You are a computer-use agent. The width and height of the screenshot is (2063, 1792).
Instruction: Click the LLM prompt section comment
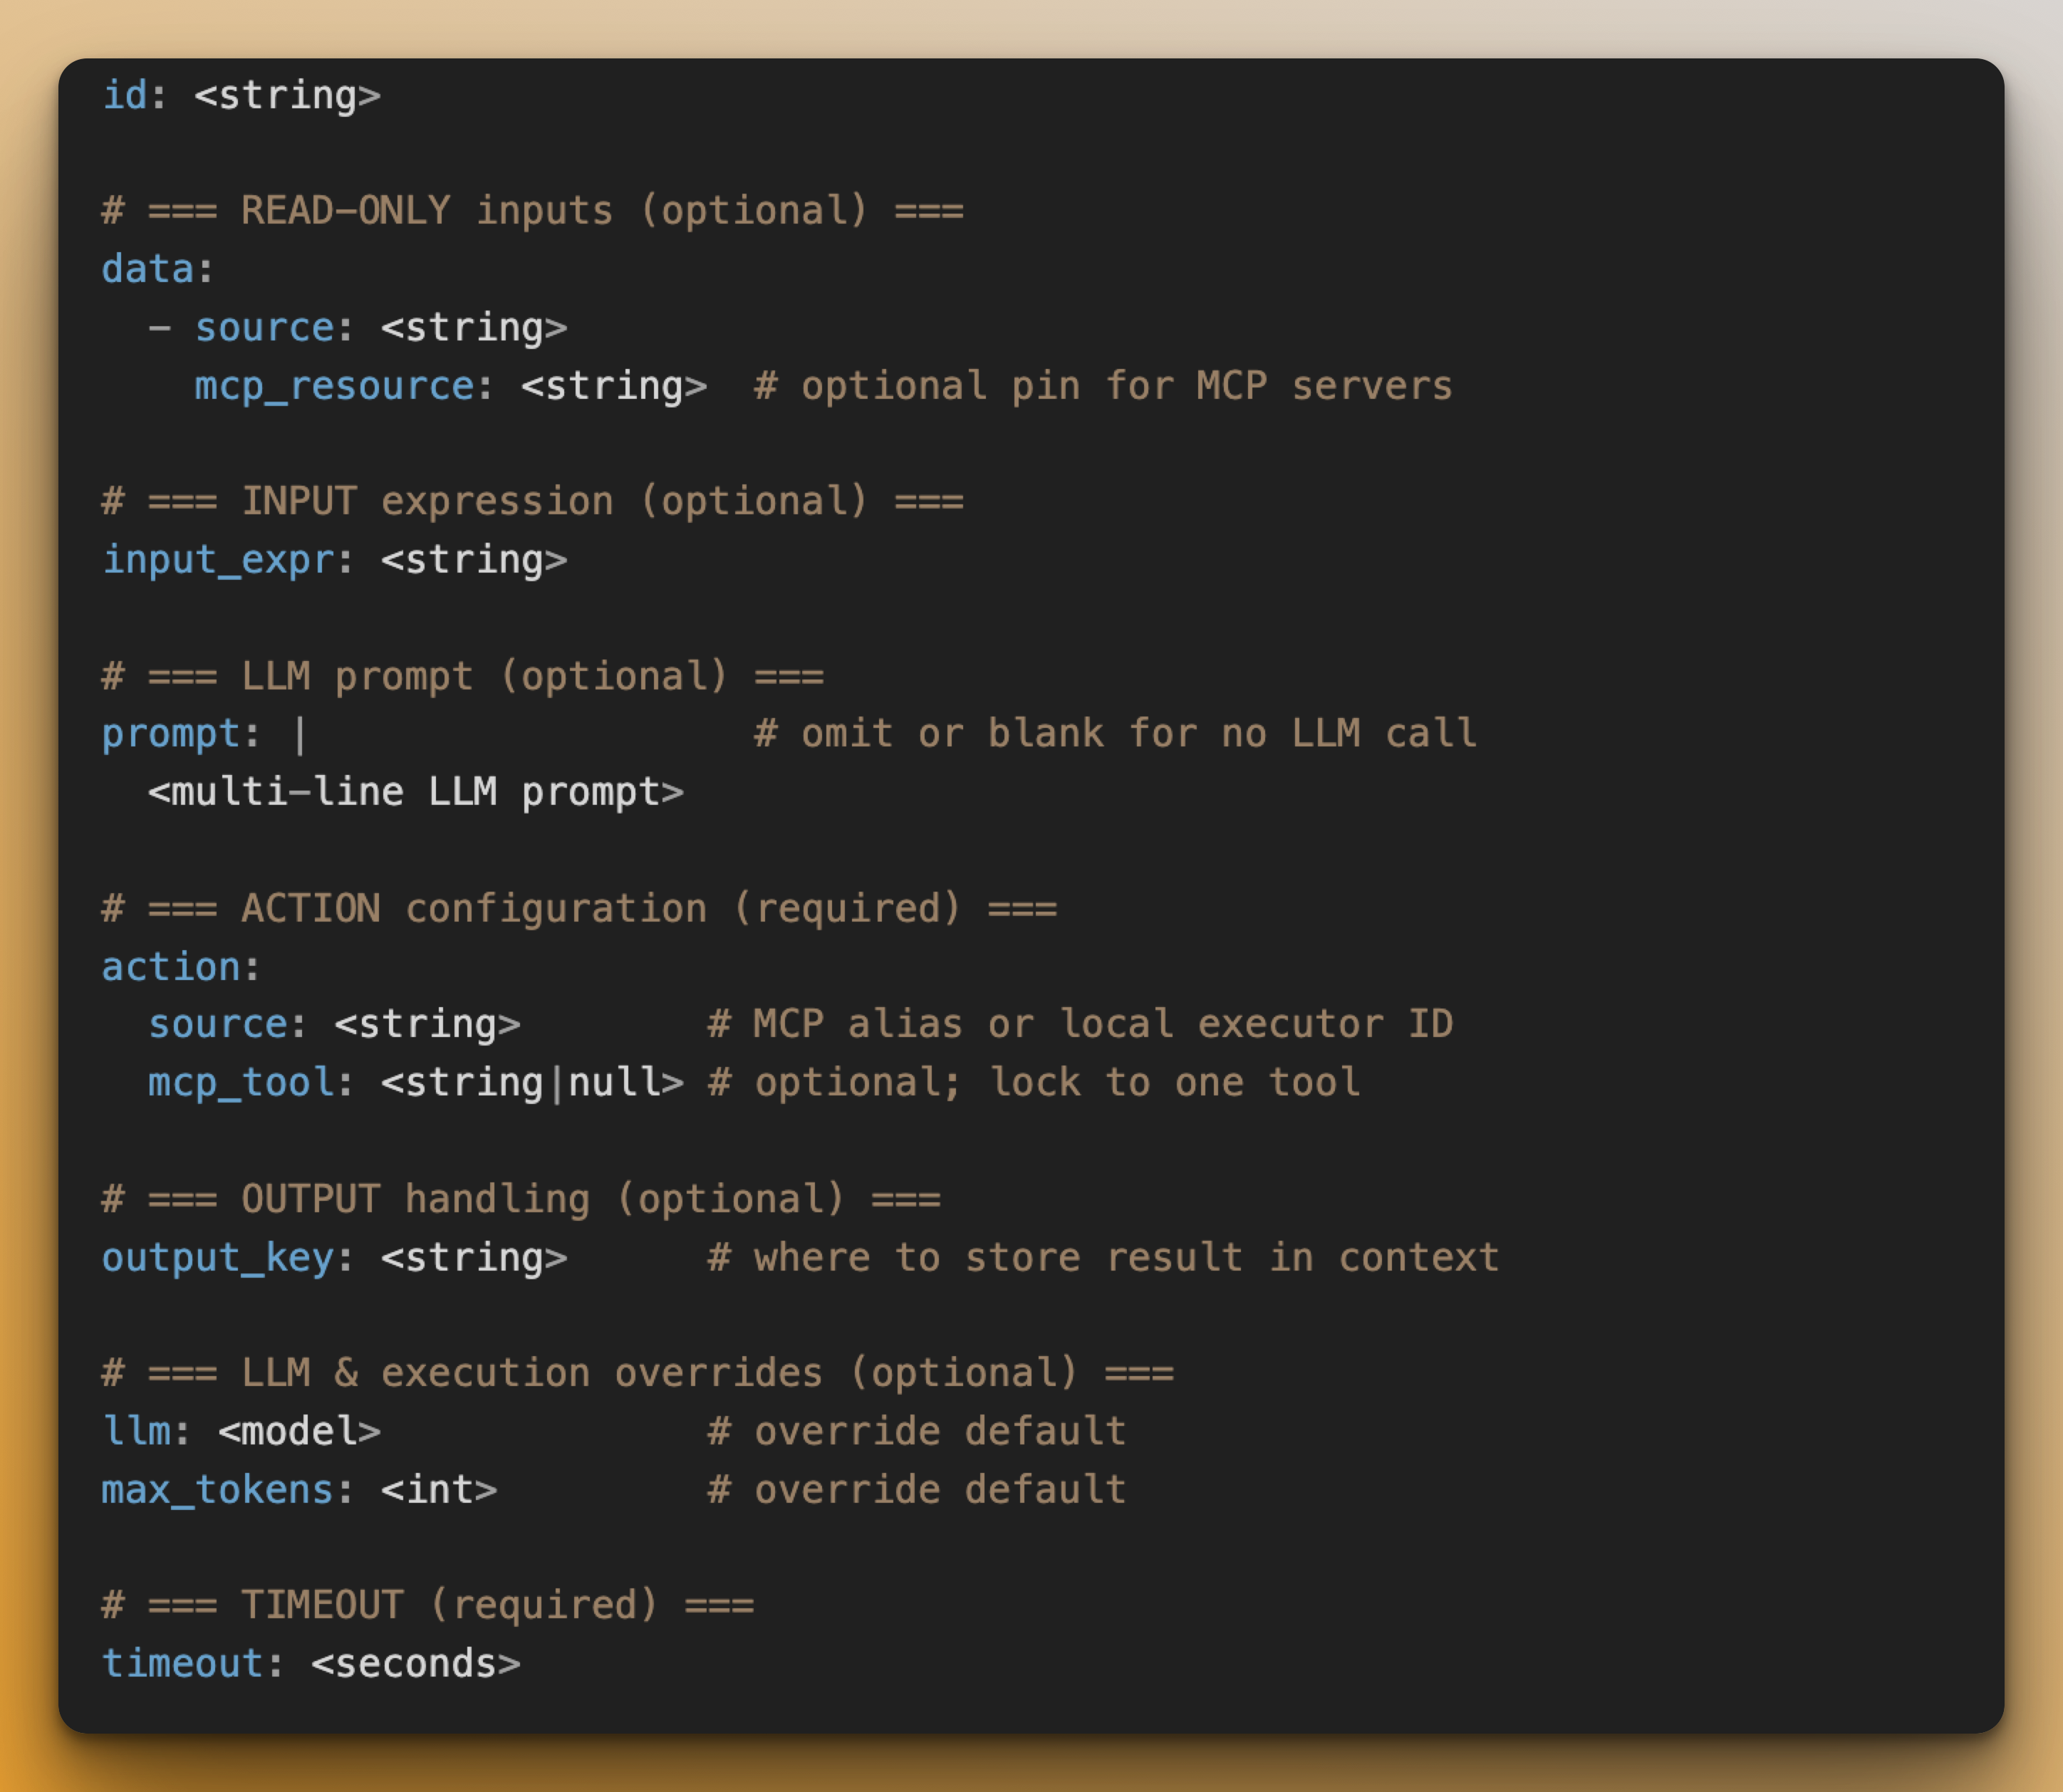coord(462,677)
